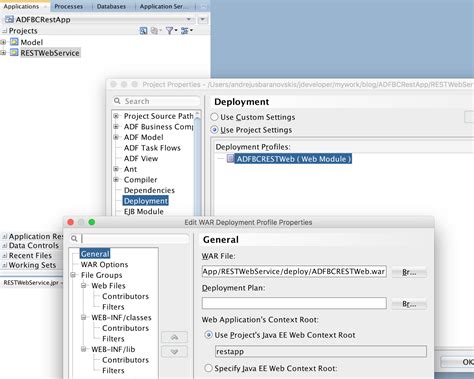Select Use Project's Java EE Web Context Root
The width and height of the screenshot is (474, 379).
click(208, 335)
